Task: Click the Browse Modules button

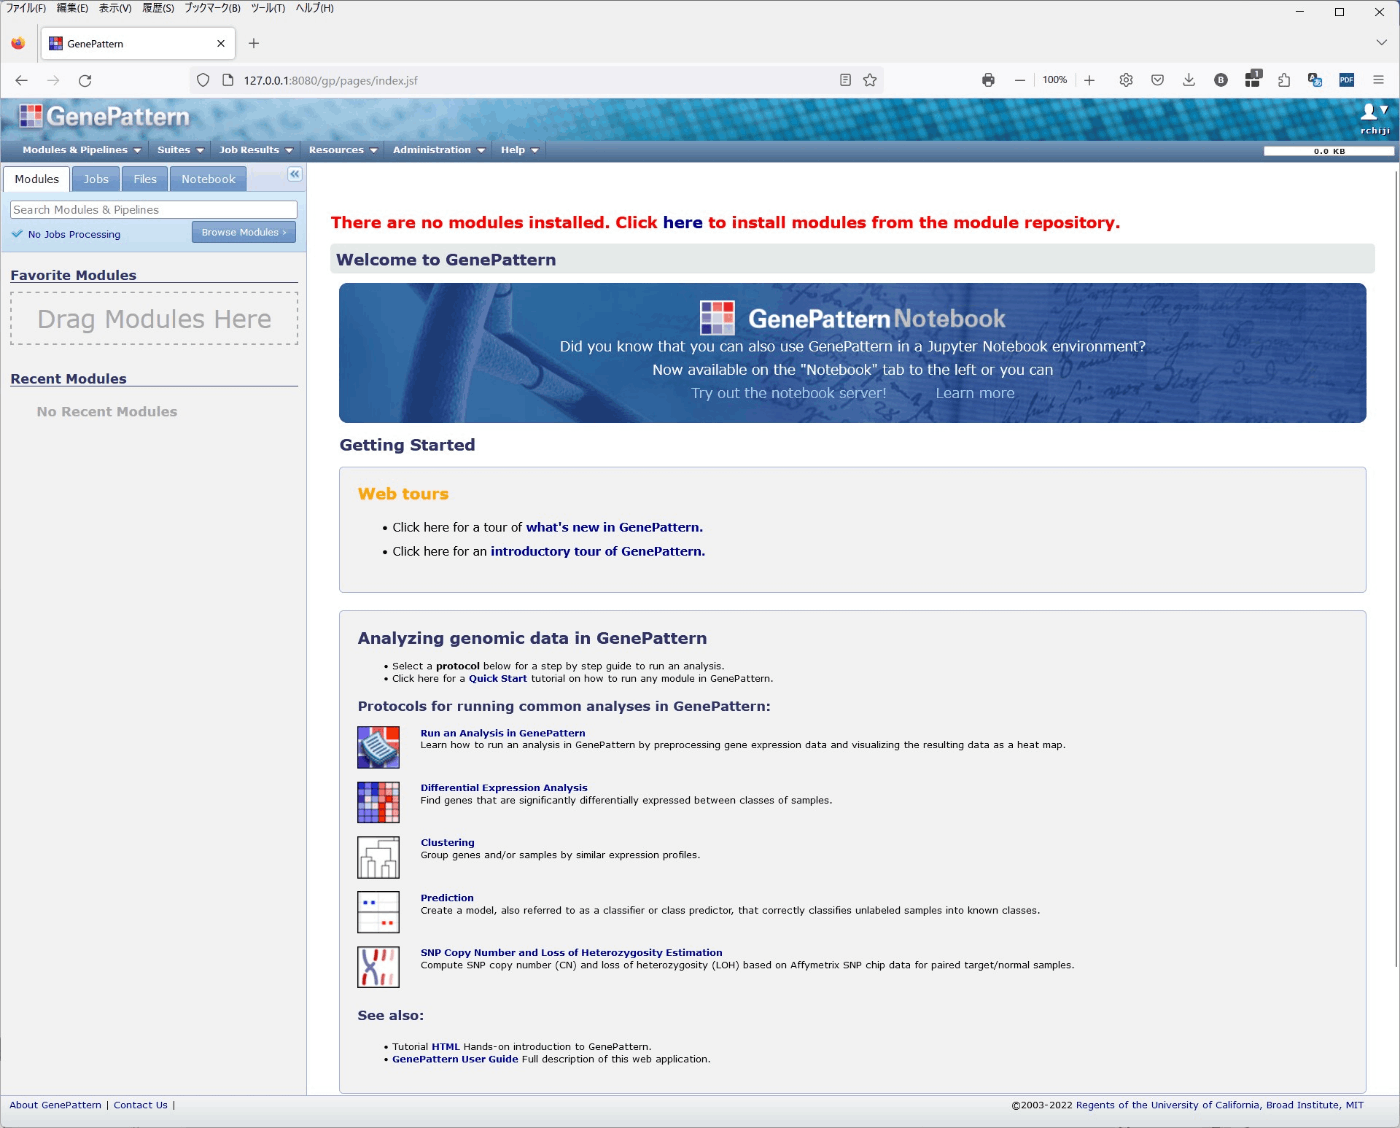Action: [x=244, y=232]
